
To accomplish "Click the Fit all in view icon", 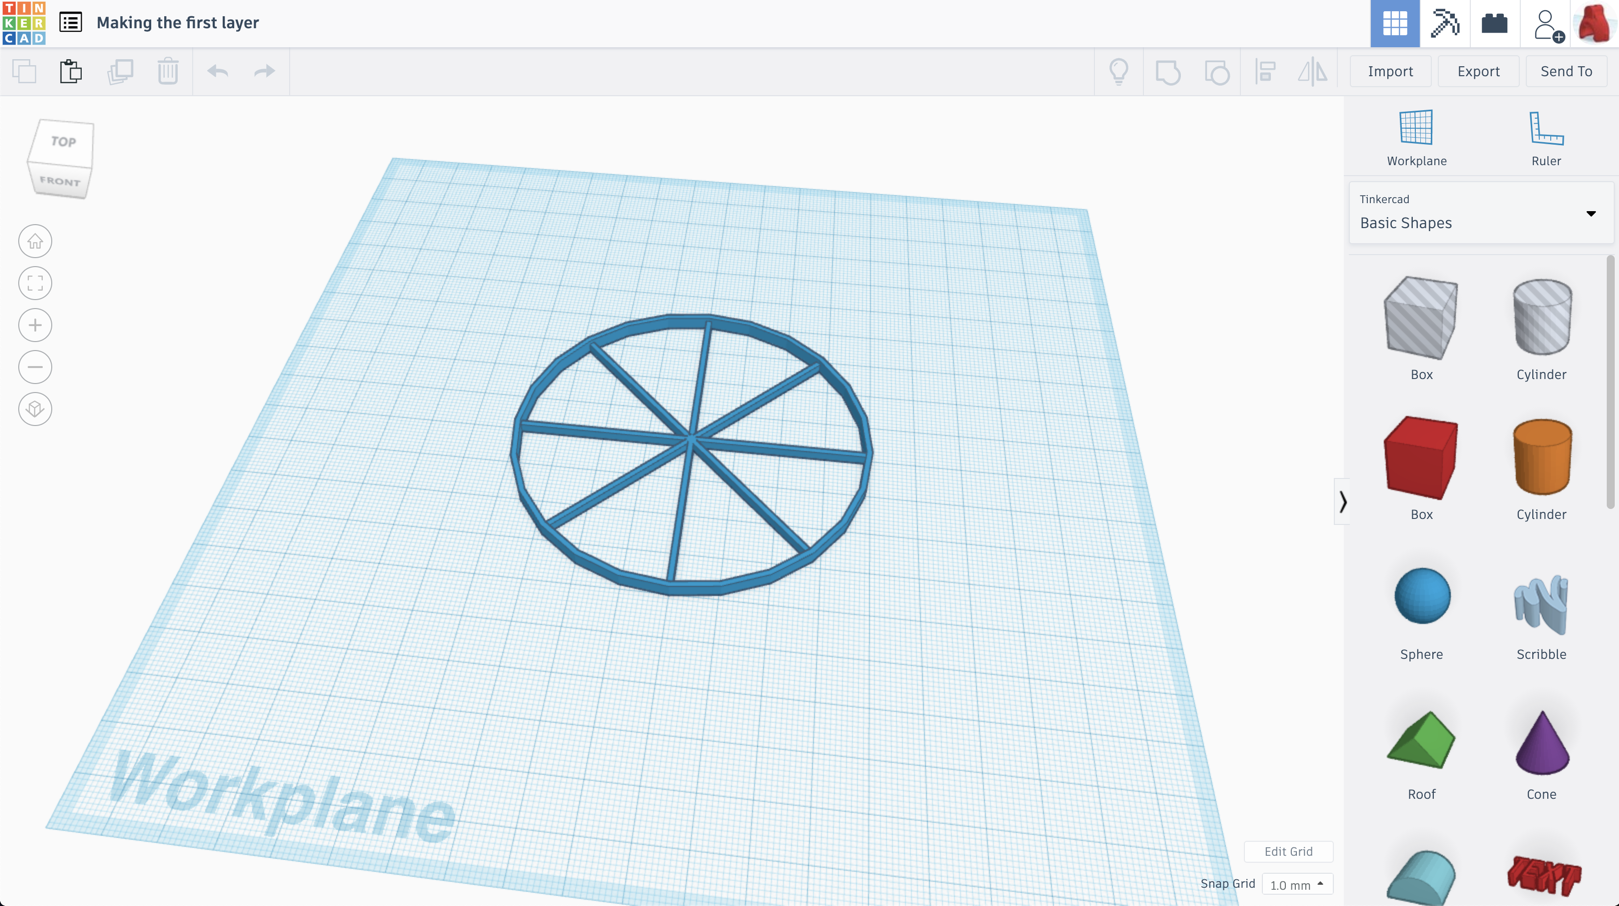I will coord(35,283).
